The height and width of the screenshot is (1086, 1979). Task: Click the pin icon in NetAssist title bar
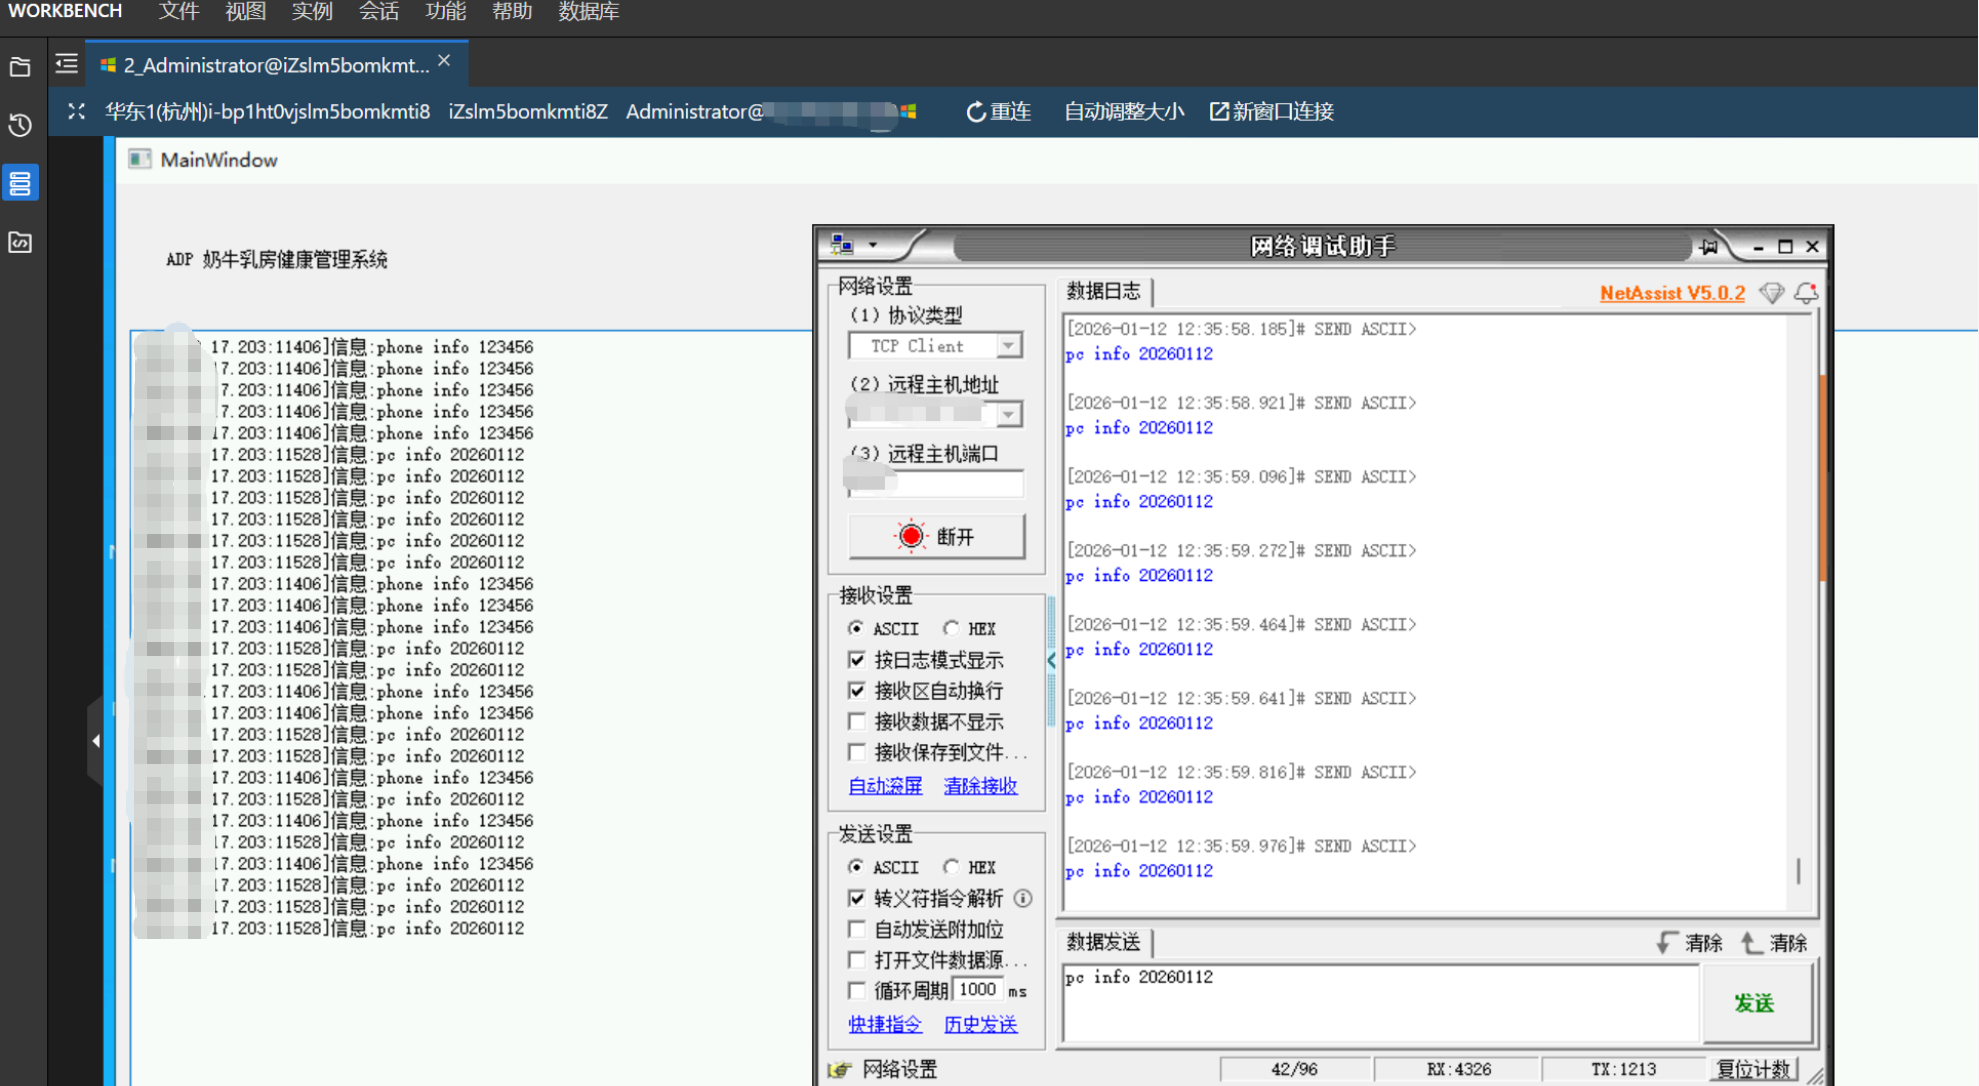click(x=1708, y=246)
